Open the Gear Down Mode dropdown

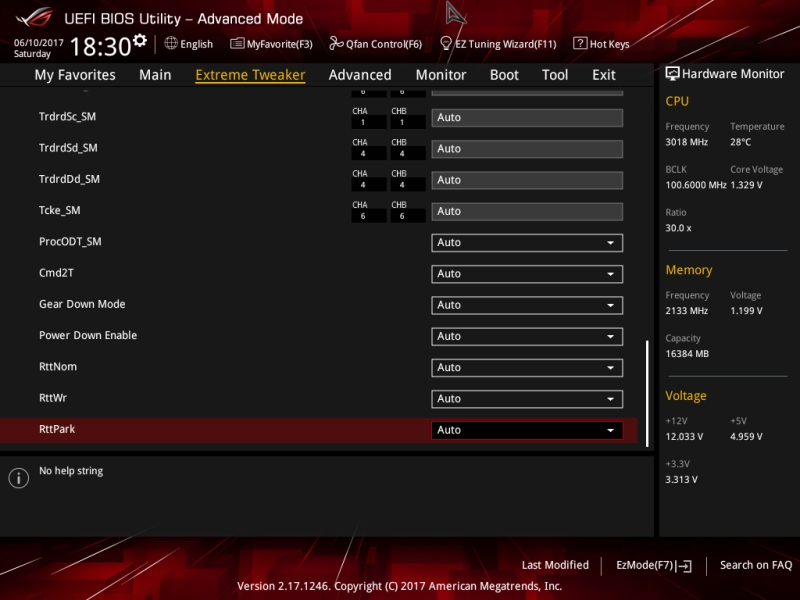click(x=527, y=305)
